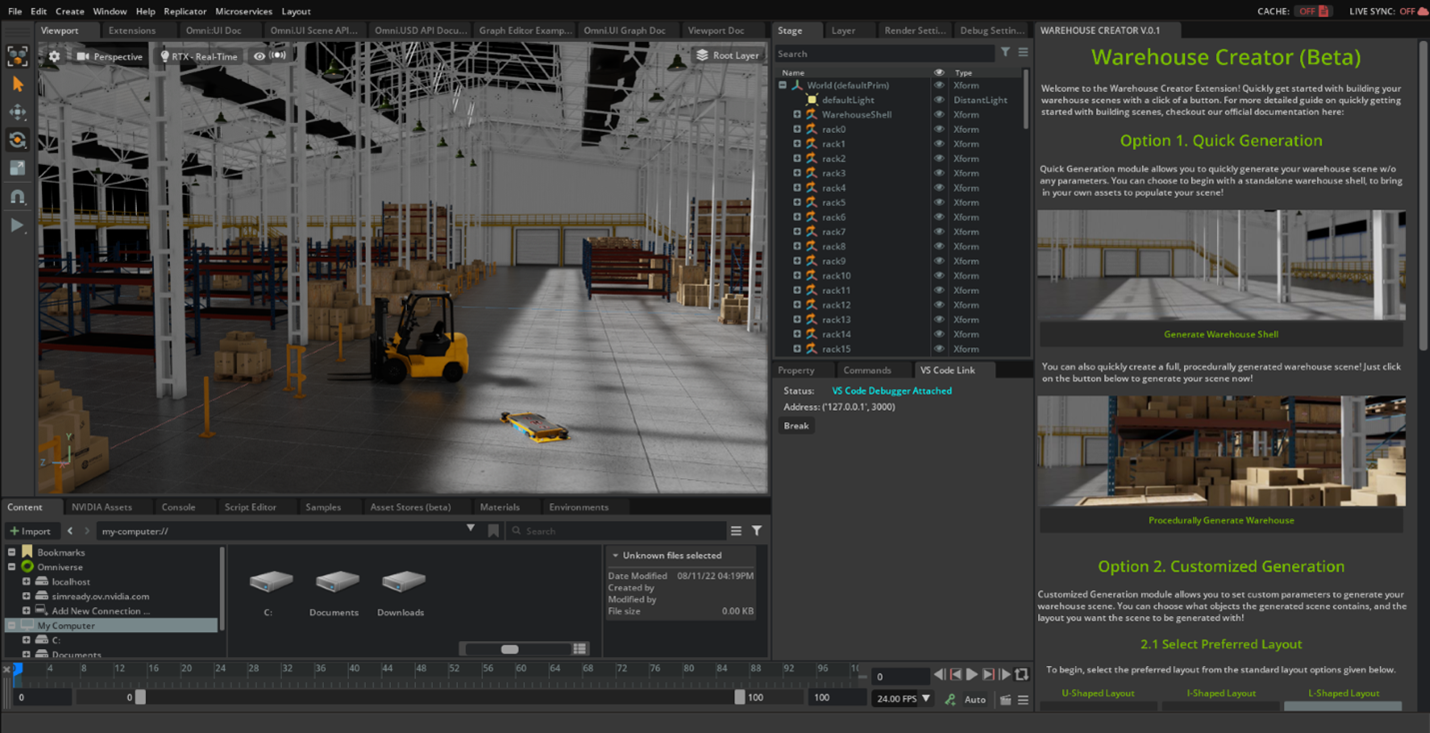Click Procedurally Generate Warehouse button
1430x733 pixels.
click(1221, 520)
